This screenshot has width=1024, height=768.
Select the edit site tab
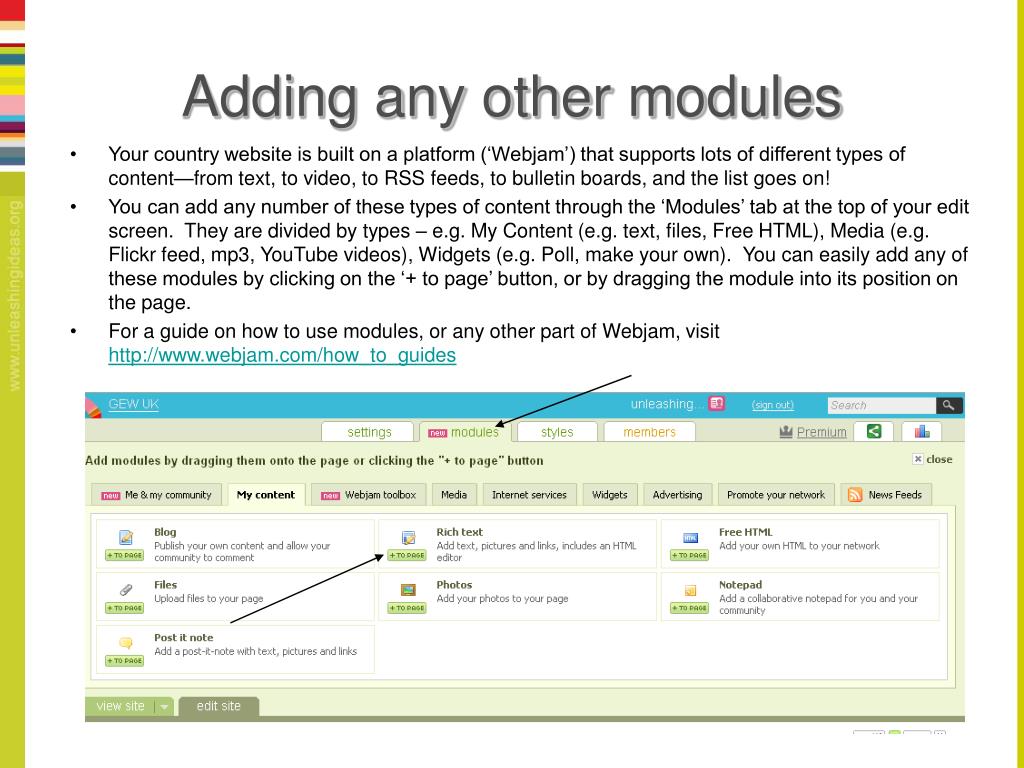coord(219,706)
